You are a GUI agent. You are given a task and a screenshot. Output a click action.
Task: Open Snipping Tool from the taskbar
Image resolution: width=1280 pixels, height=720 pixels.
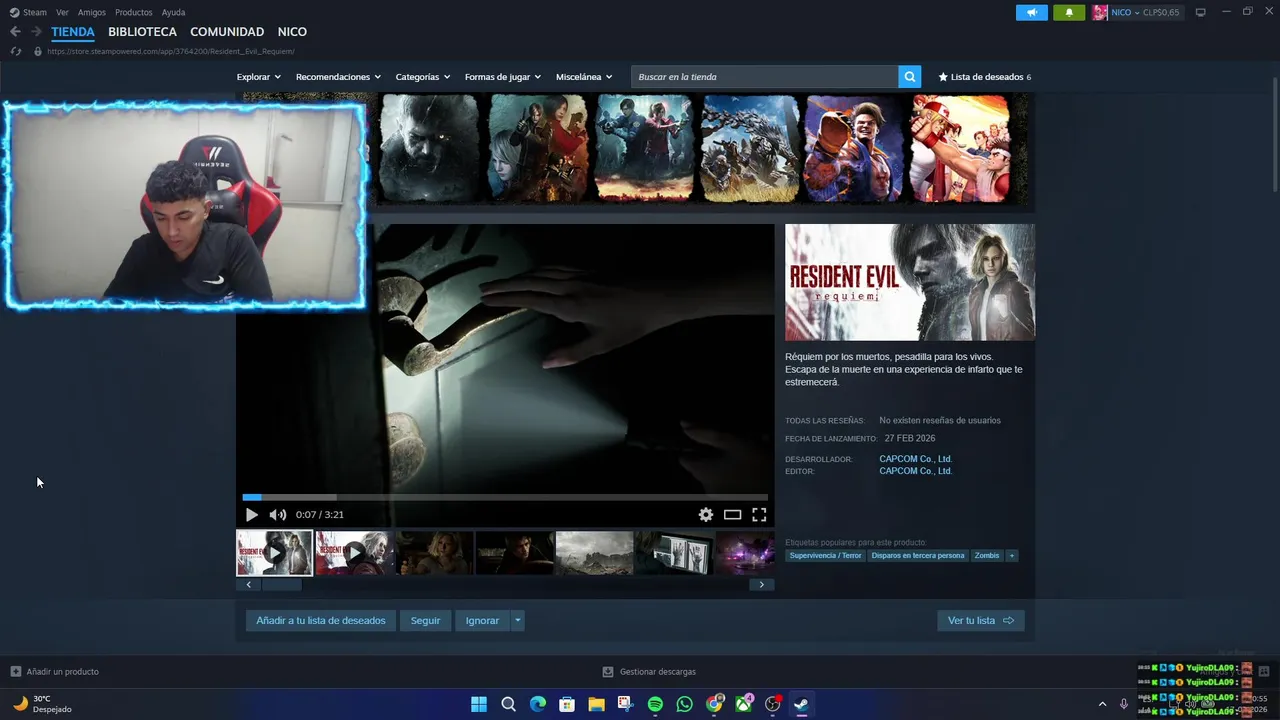(x=625, y=704)
